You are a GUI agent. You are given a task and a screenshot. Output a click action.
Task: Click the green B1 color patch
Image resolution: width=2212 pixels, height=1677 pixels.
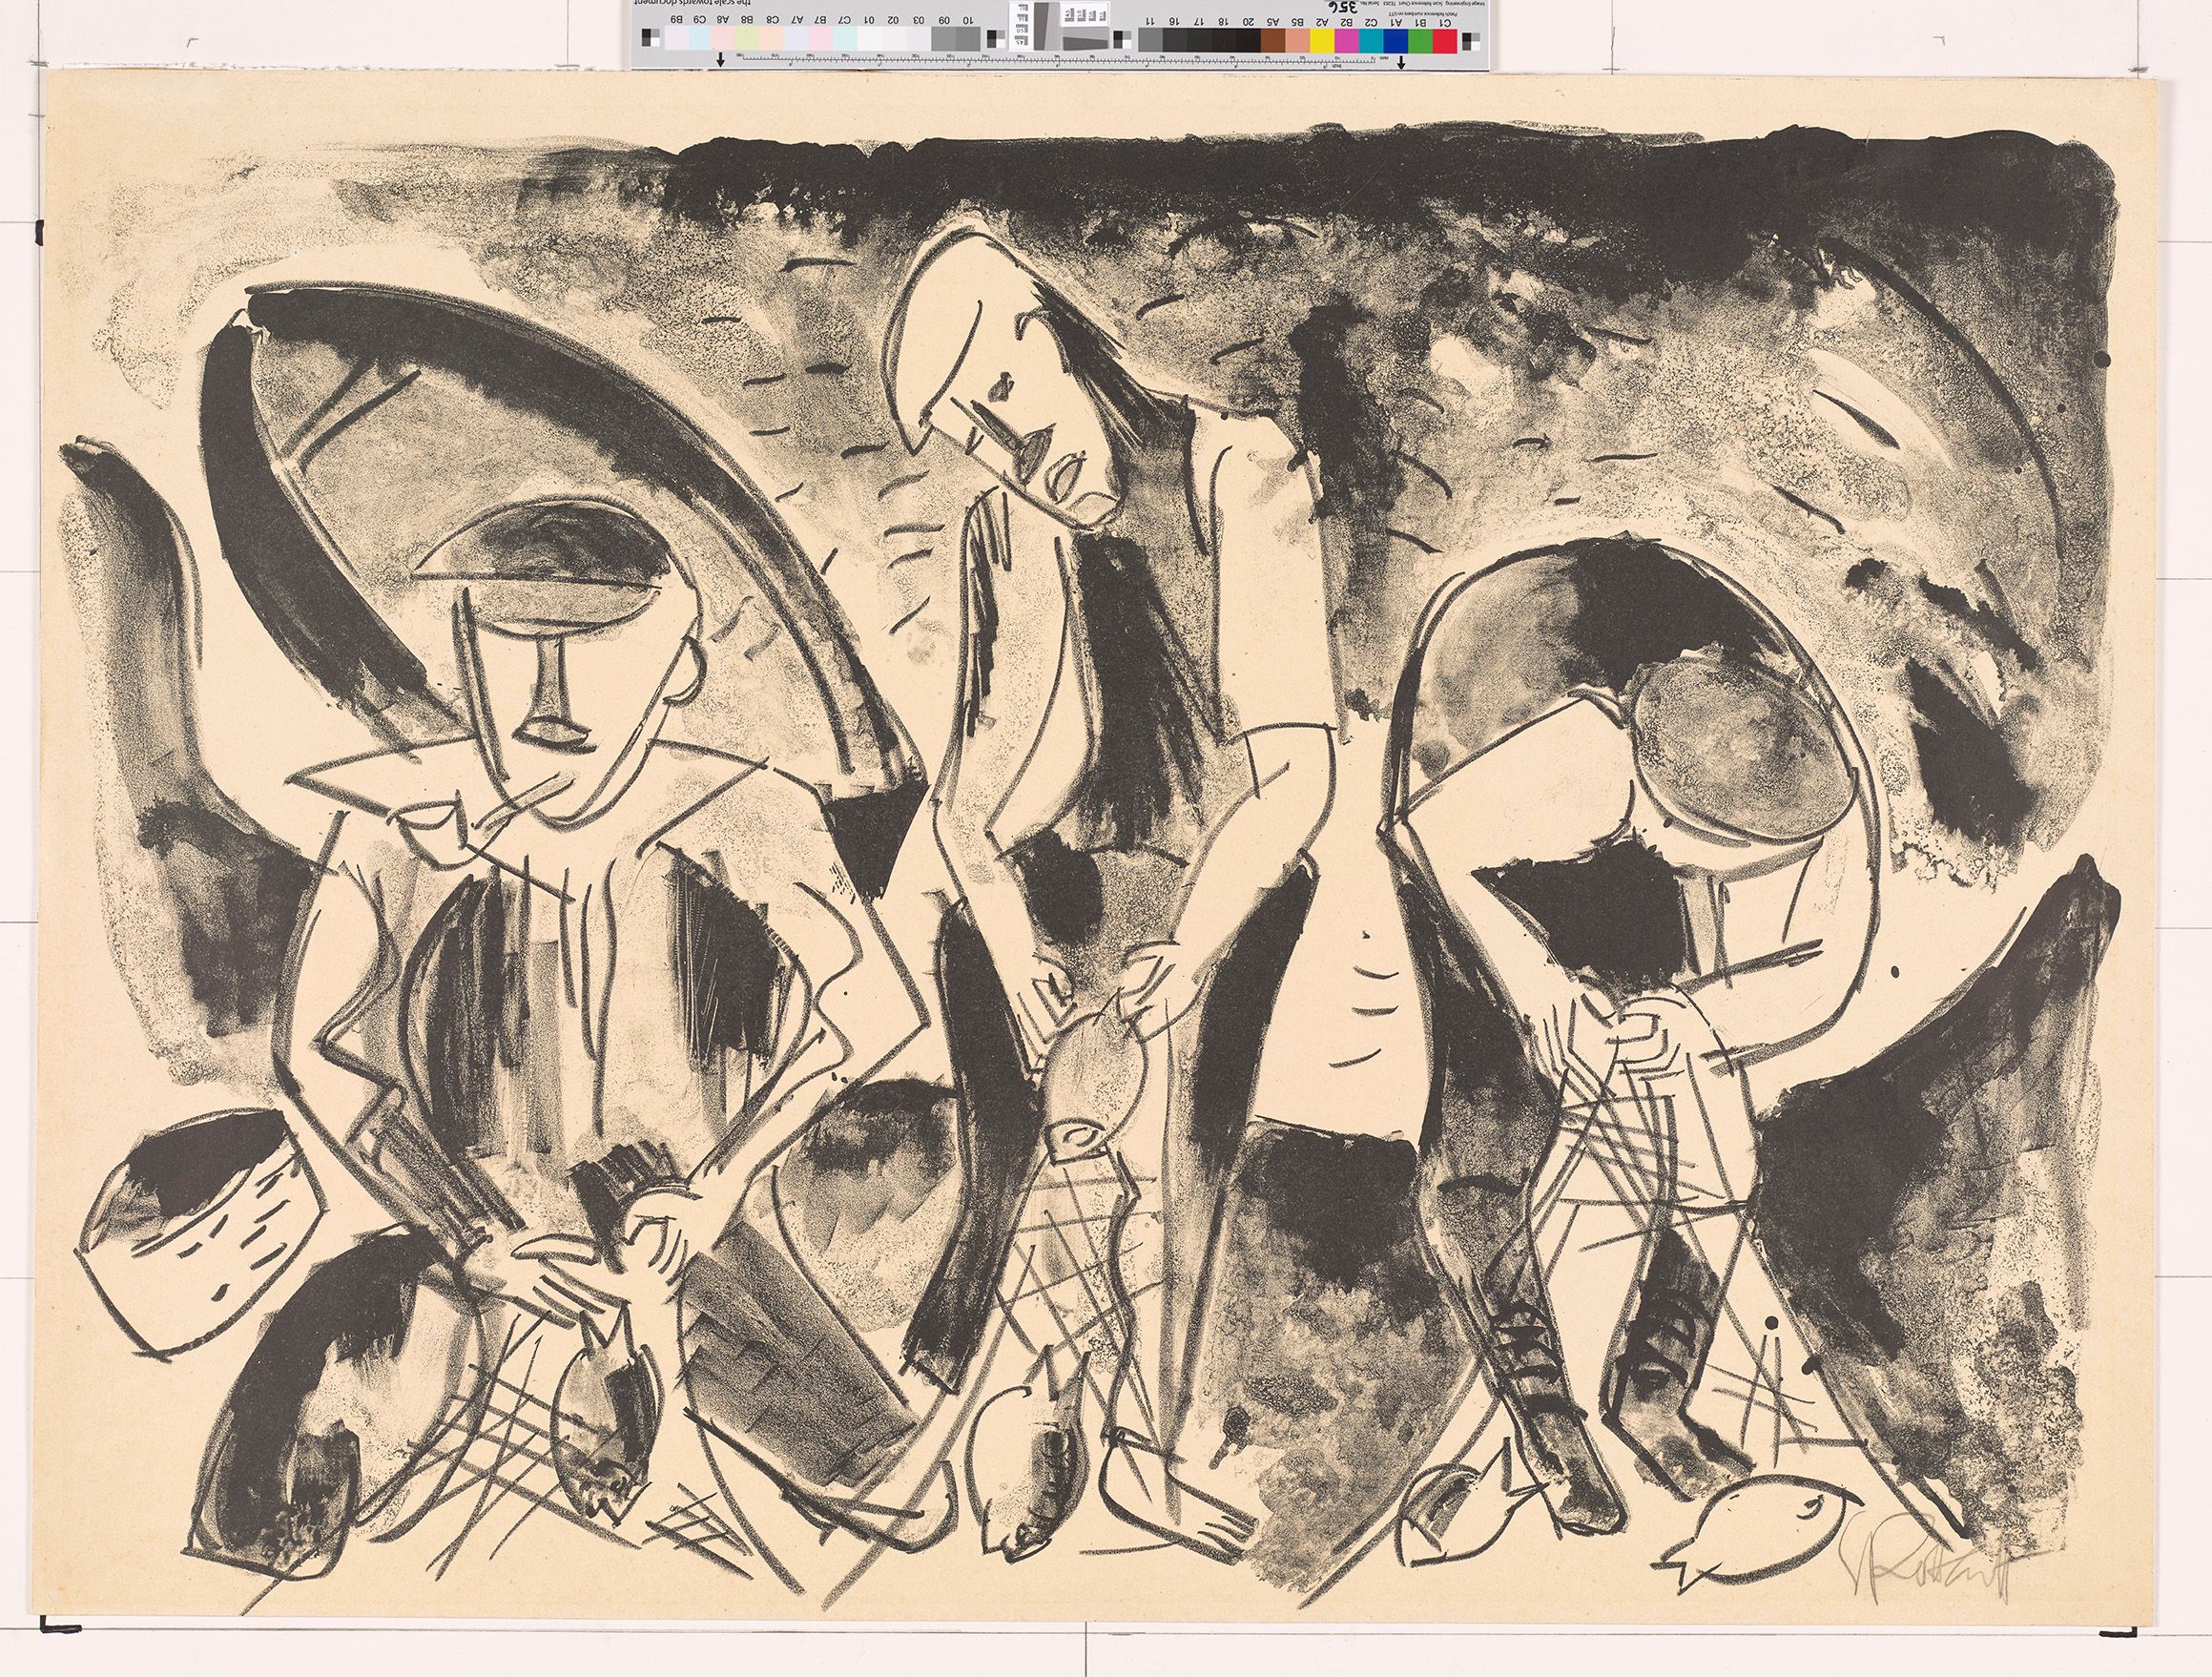pyautogui.click(x=1421, y=40)
